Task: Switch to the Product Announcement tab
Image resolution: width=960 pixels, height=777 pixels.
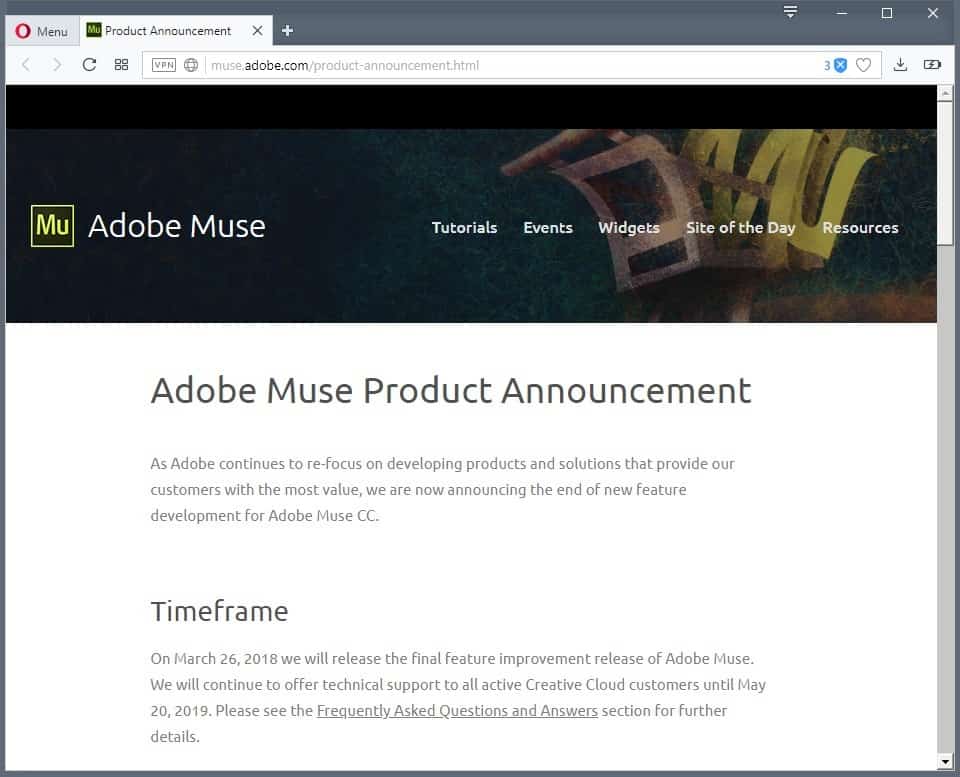Action: pyautogui.click(x=165, y=31)
